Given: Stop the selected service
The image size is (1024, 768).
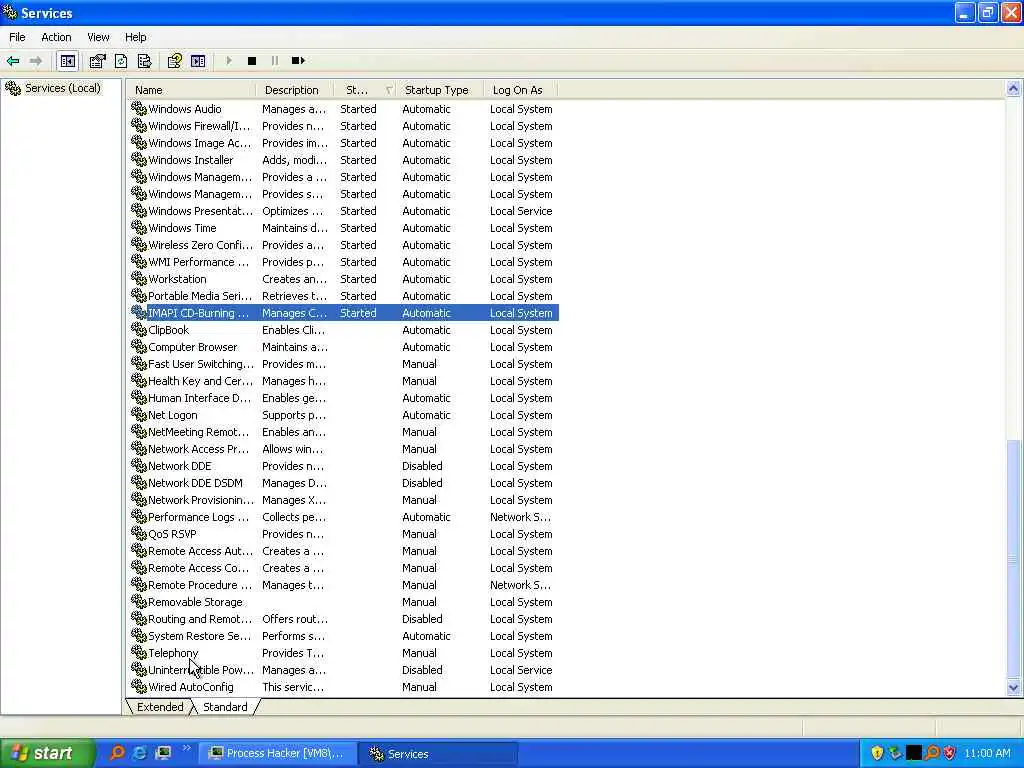Looking at the screenshot, I should (251, 61).
